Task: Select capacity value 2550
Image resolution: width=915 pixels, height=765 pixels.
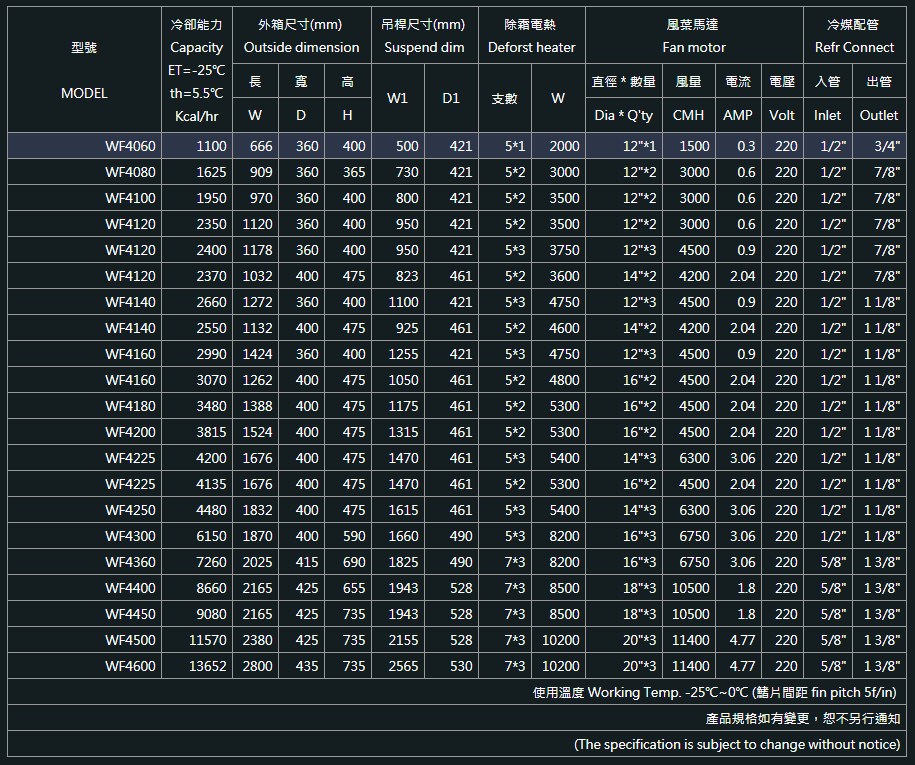Action: tap(211, 328)
